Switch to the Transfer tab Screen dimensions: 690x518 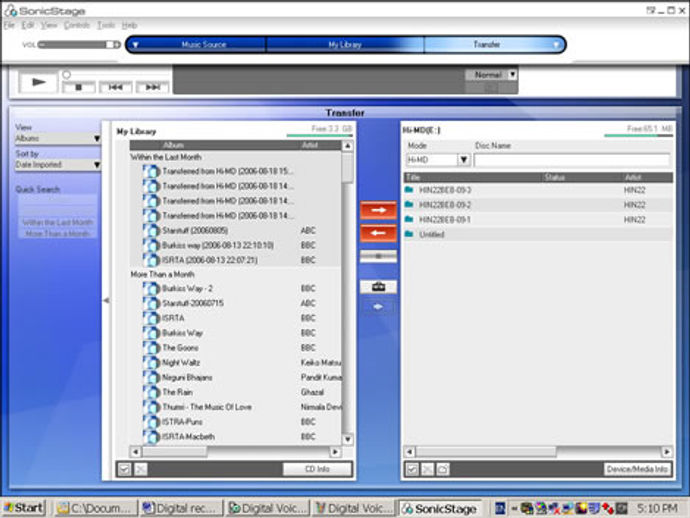tap(486, 44)
